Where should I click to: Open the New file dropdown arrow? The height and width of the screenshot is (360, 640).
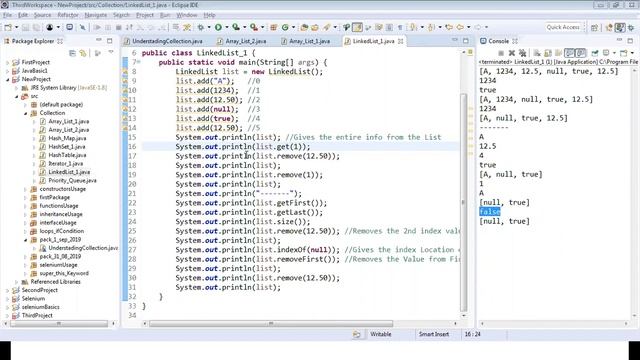pos(17,27)
